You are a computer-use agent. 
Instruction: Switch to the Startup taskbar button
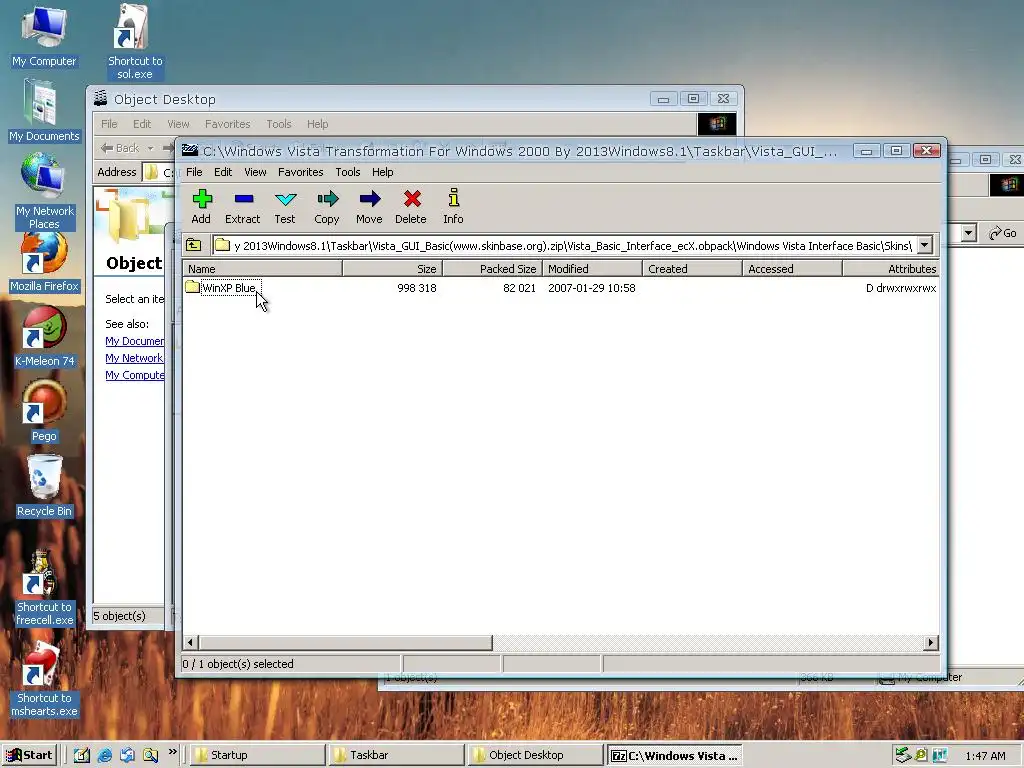coord(257,755)
